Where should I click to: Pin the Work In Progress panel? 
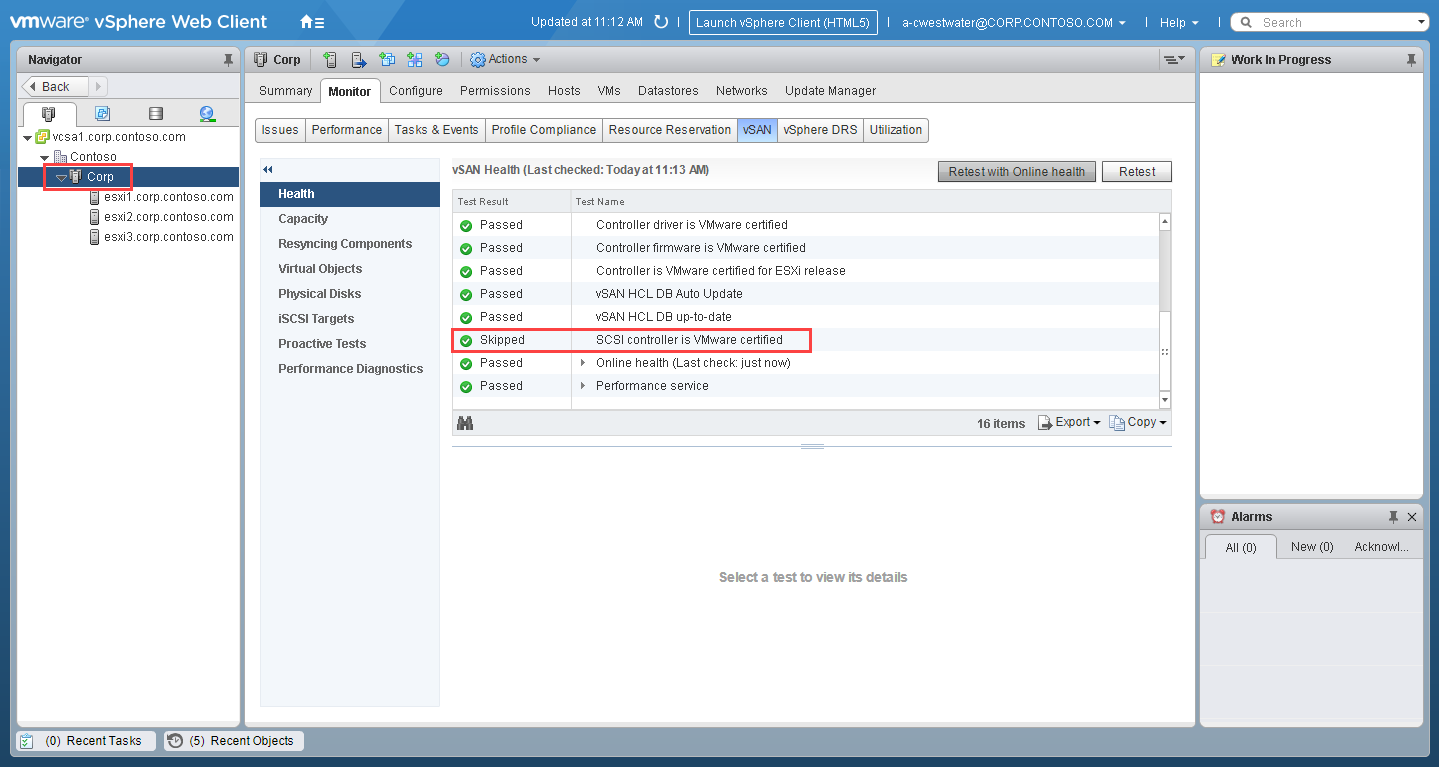pyautogui.click(x=1411, y=60)
